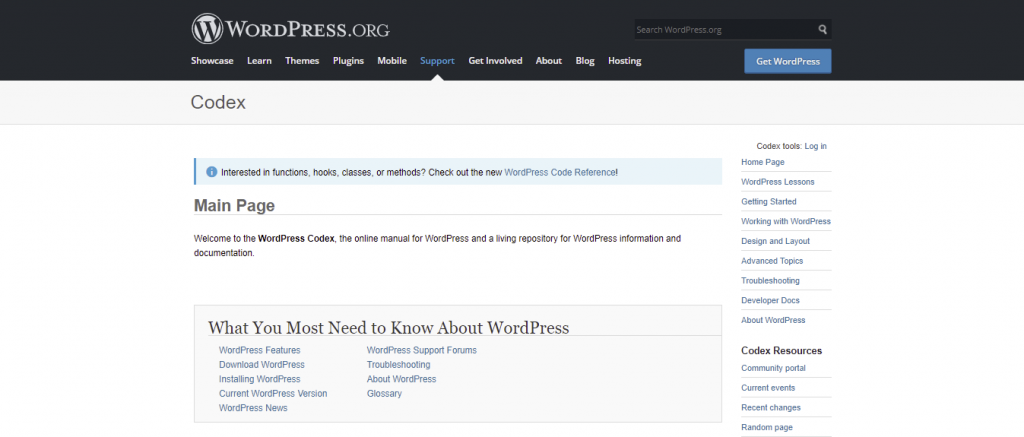Go to Plugins in the top navigation
This screenshot has width=1024, height=437.
pyautogui.click(x=348, y=61)
